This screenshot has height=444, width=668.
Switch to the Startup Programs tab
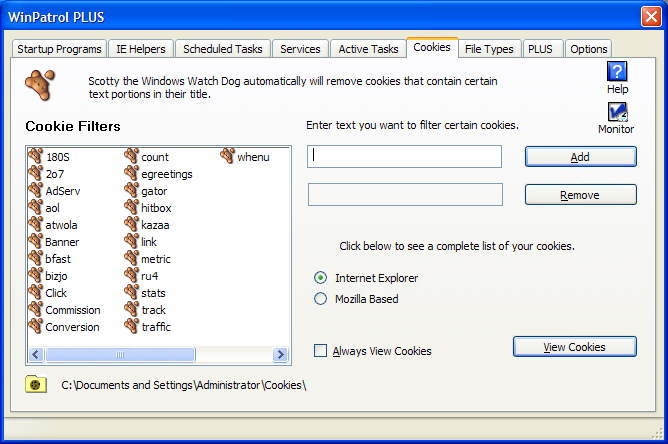[x=59, y=49]
